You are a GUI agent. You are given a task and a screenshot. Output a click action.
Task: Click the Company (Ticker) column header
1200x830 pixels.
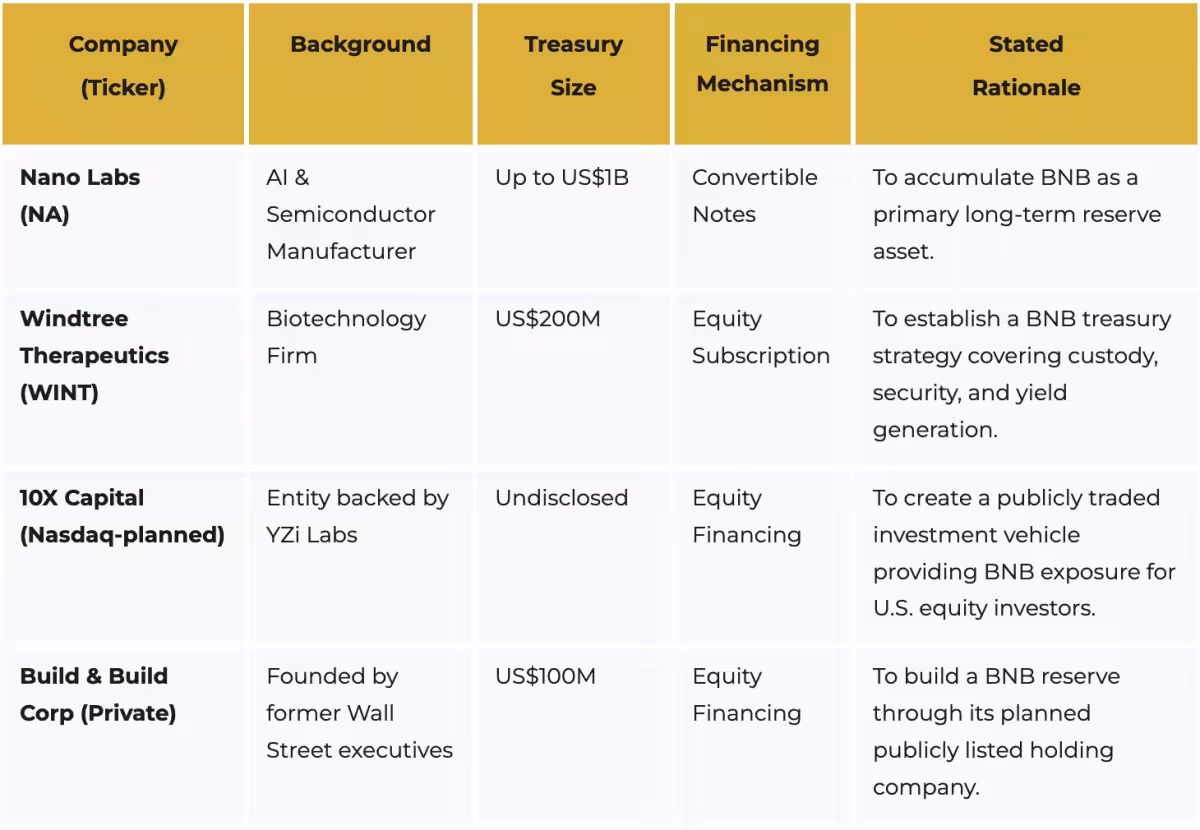[x=123, y=66]
